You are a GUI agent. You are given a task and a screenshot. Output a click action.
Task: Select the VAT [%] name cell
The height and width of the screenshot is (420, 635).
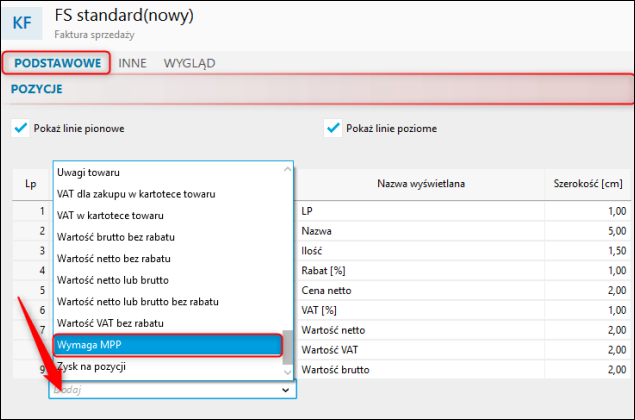[x=421, y=310]
